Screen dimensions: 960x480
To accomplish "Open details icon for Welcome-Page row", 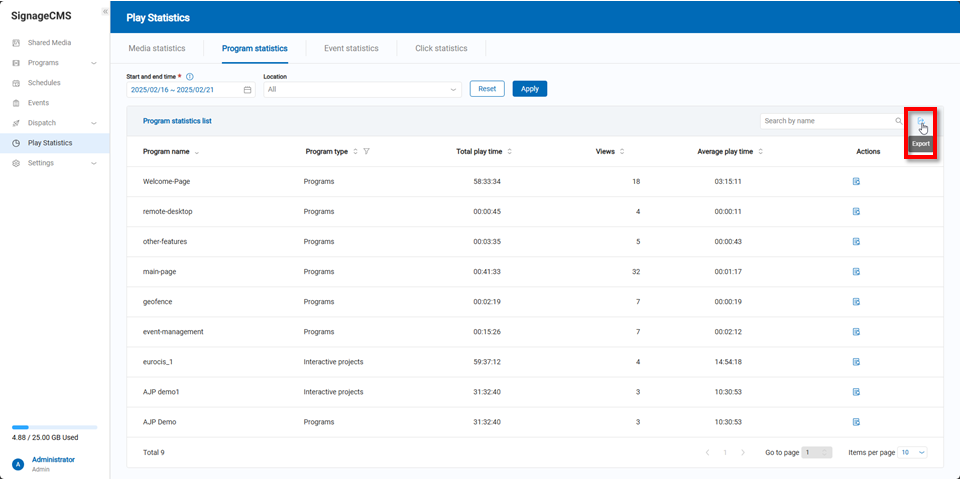I will click(856, 182).
